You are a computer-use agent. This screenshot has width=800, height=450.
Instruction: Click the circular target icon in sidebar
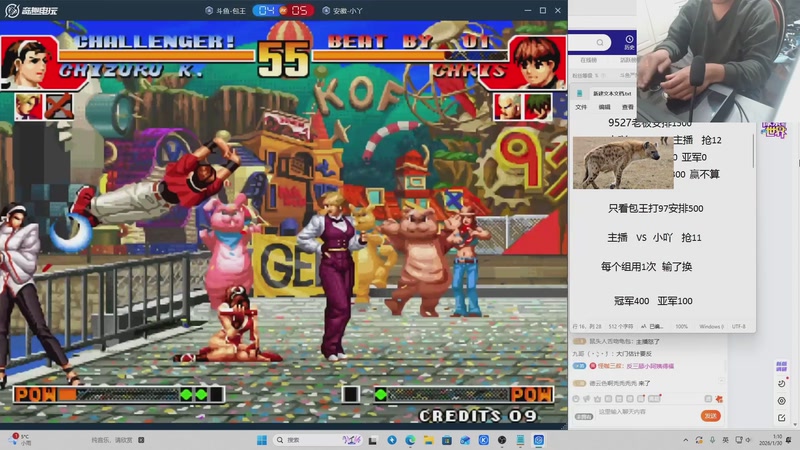[x=782, y=401]
